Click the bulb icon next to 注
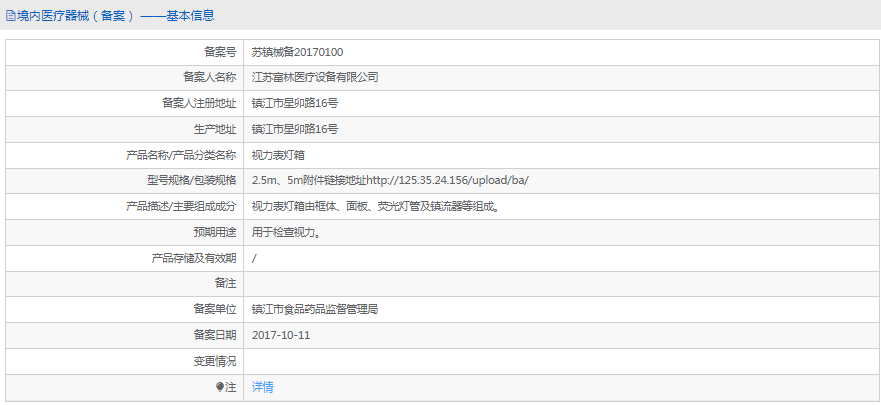 221,387
